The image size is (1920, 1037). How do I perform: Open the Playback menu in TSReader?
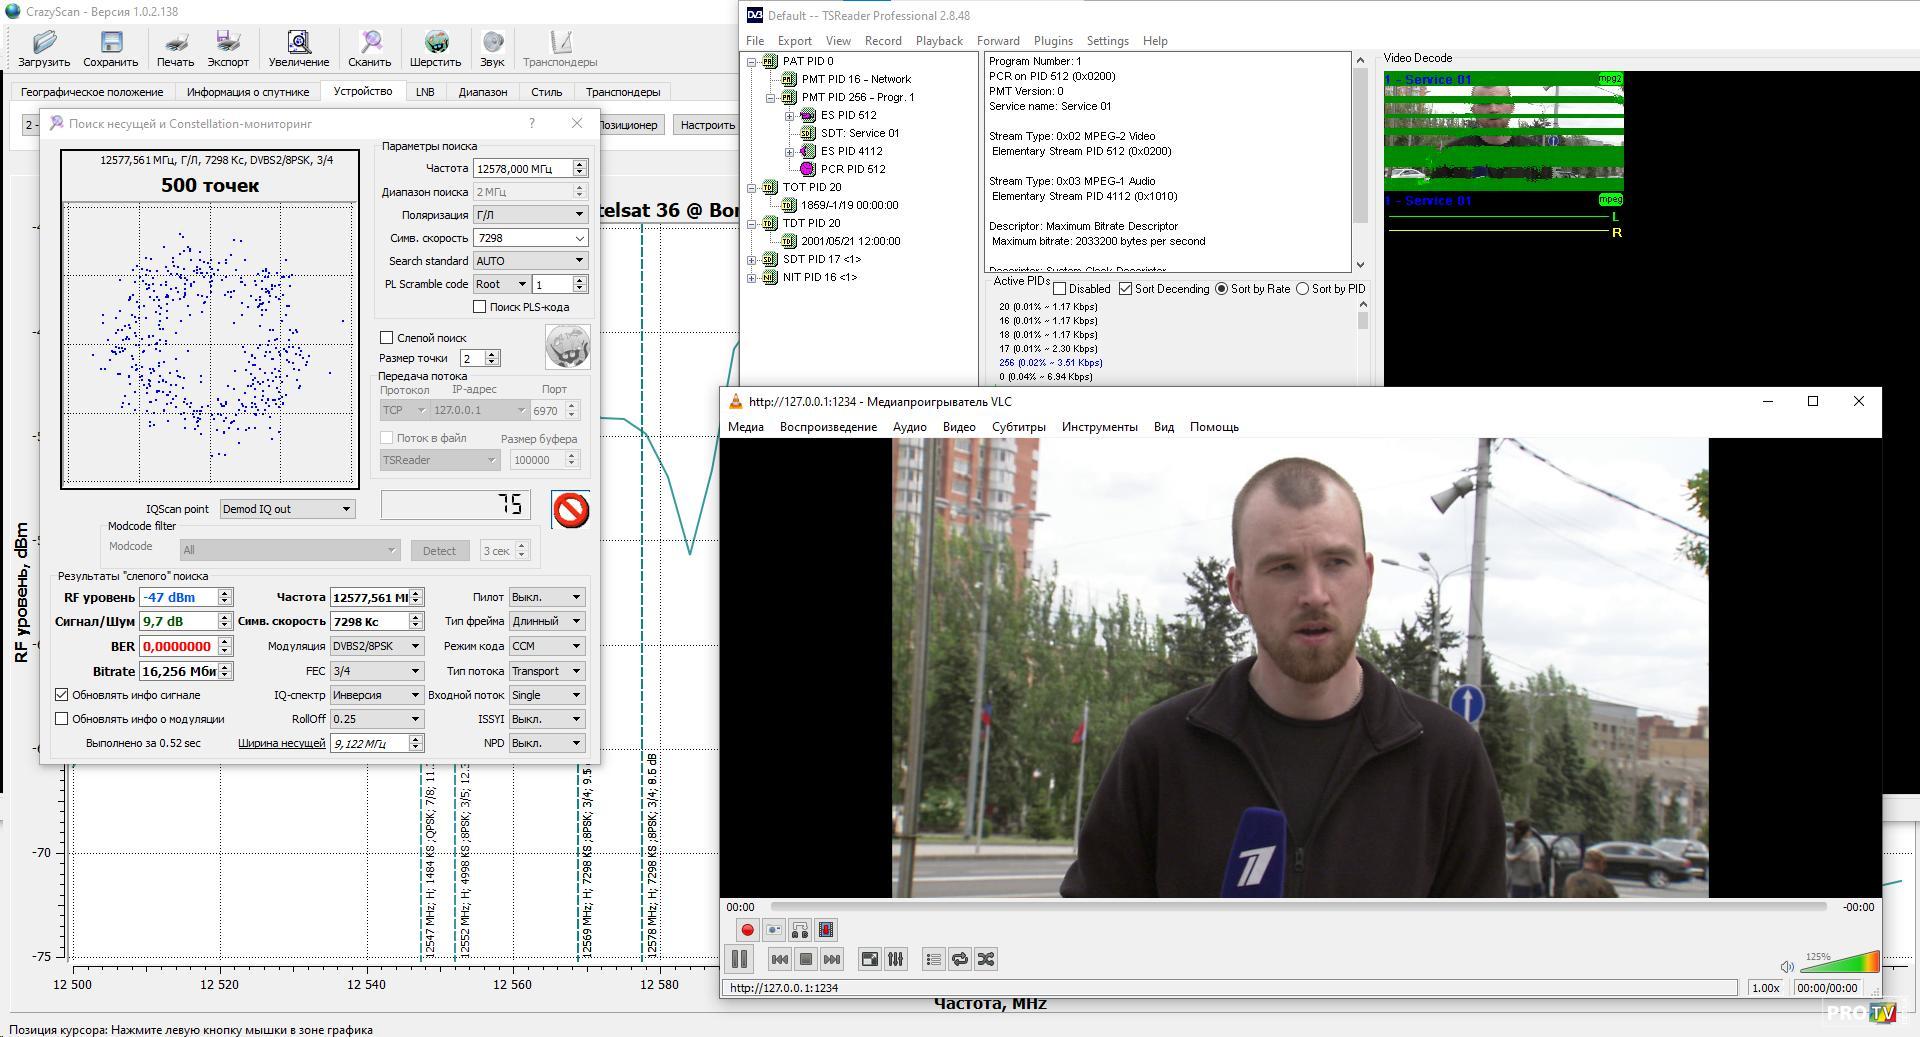click(938, 41)
